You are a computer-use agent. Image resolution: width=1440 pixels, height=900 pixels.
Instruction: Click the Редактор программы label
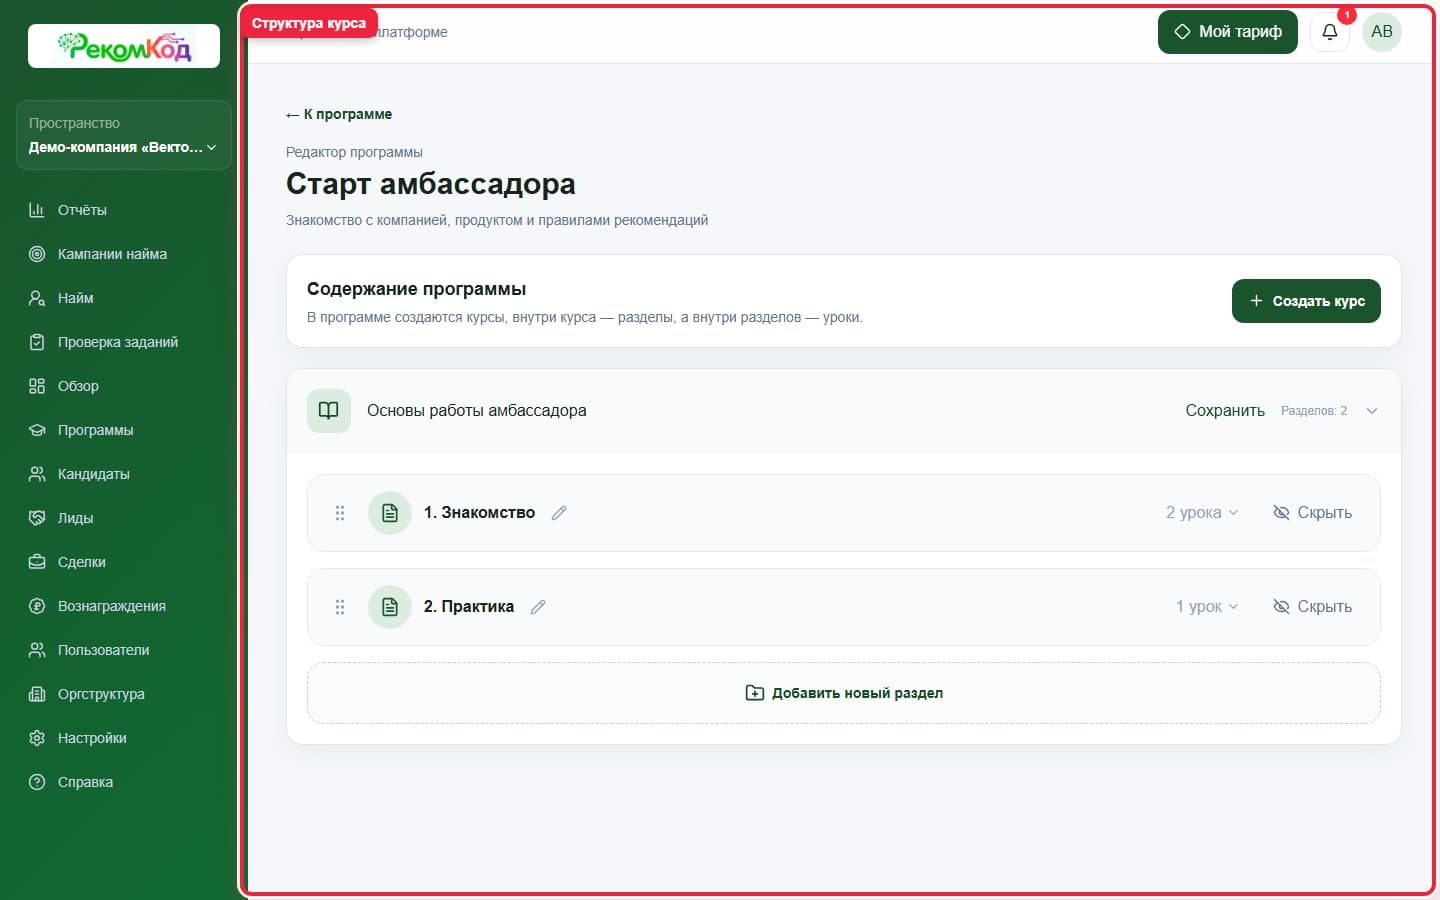pyautogui.click(x=354, y=152)
